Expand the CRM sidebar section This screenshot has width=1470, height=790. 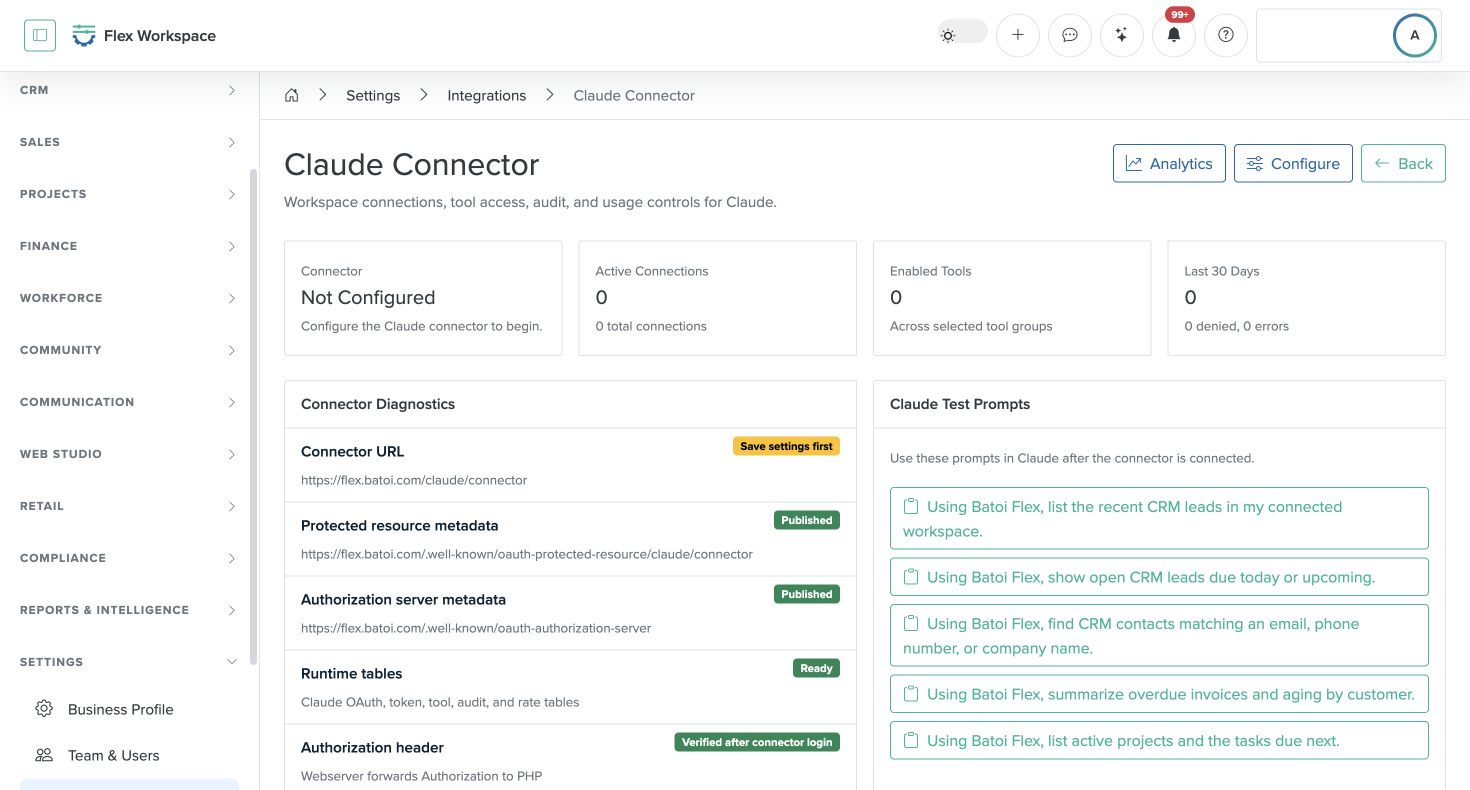[129, 90]
